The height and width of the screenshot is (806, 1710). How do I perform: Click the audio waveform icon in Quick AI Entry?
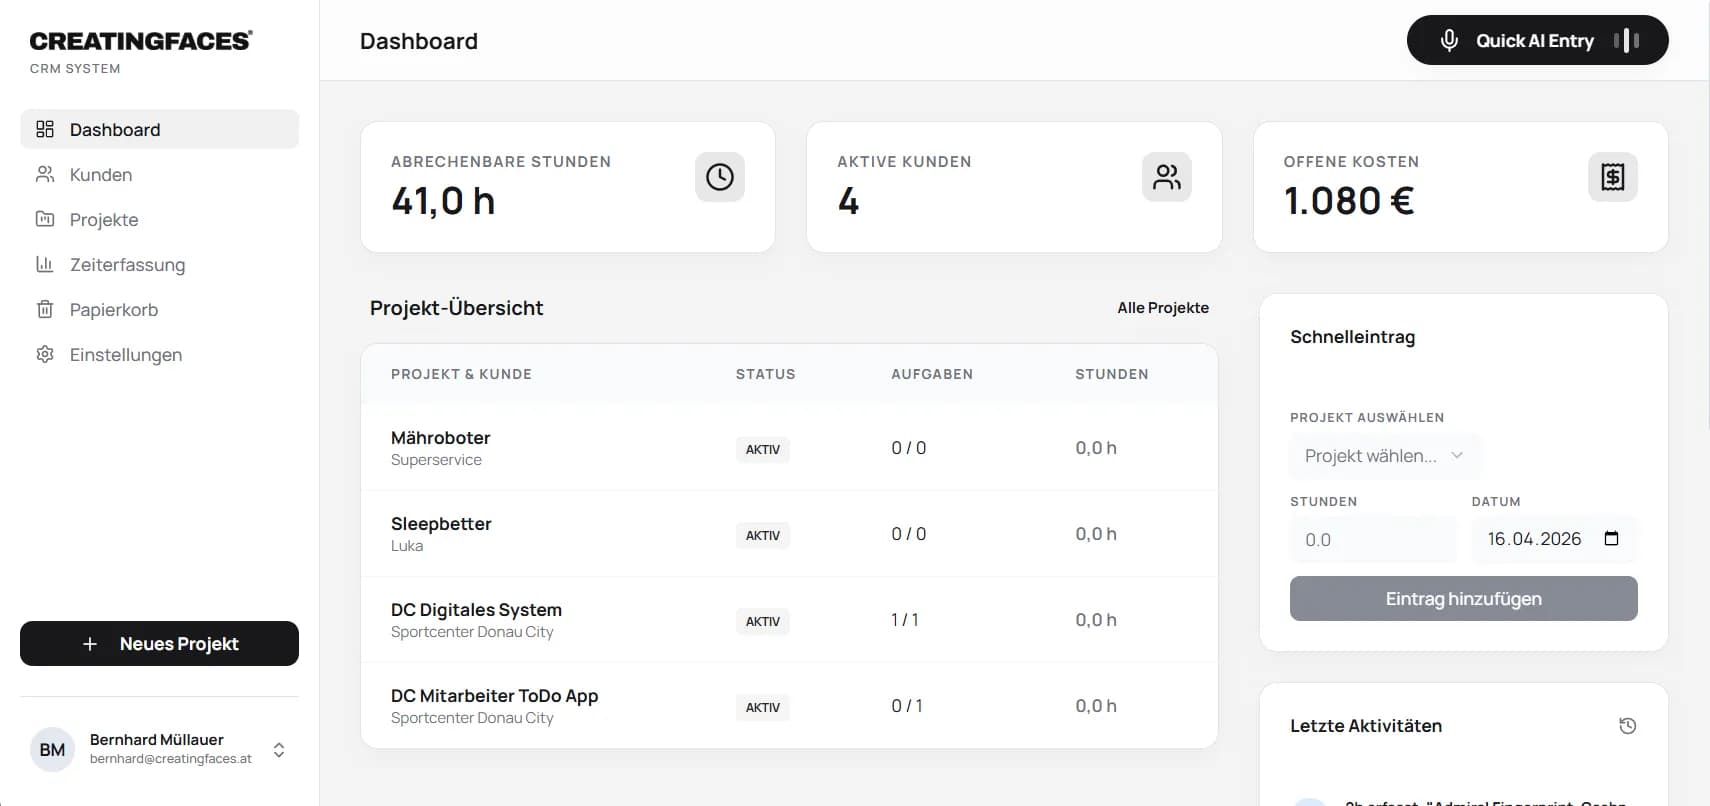pyautogui.click(x=1626, y=40)
